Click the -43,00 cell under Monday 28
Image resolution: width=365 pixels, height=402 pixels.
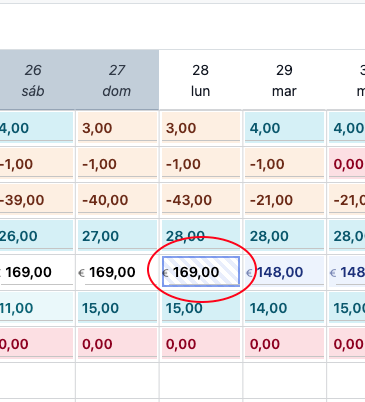(x=201, y=199)
